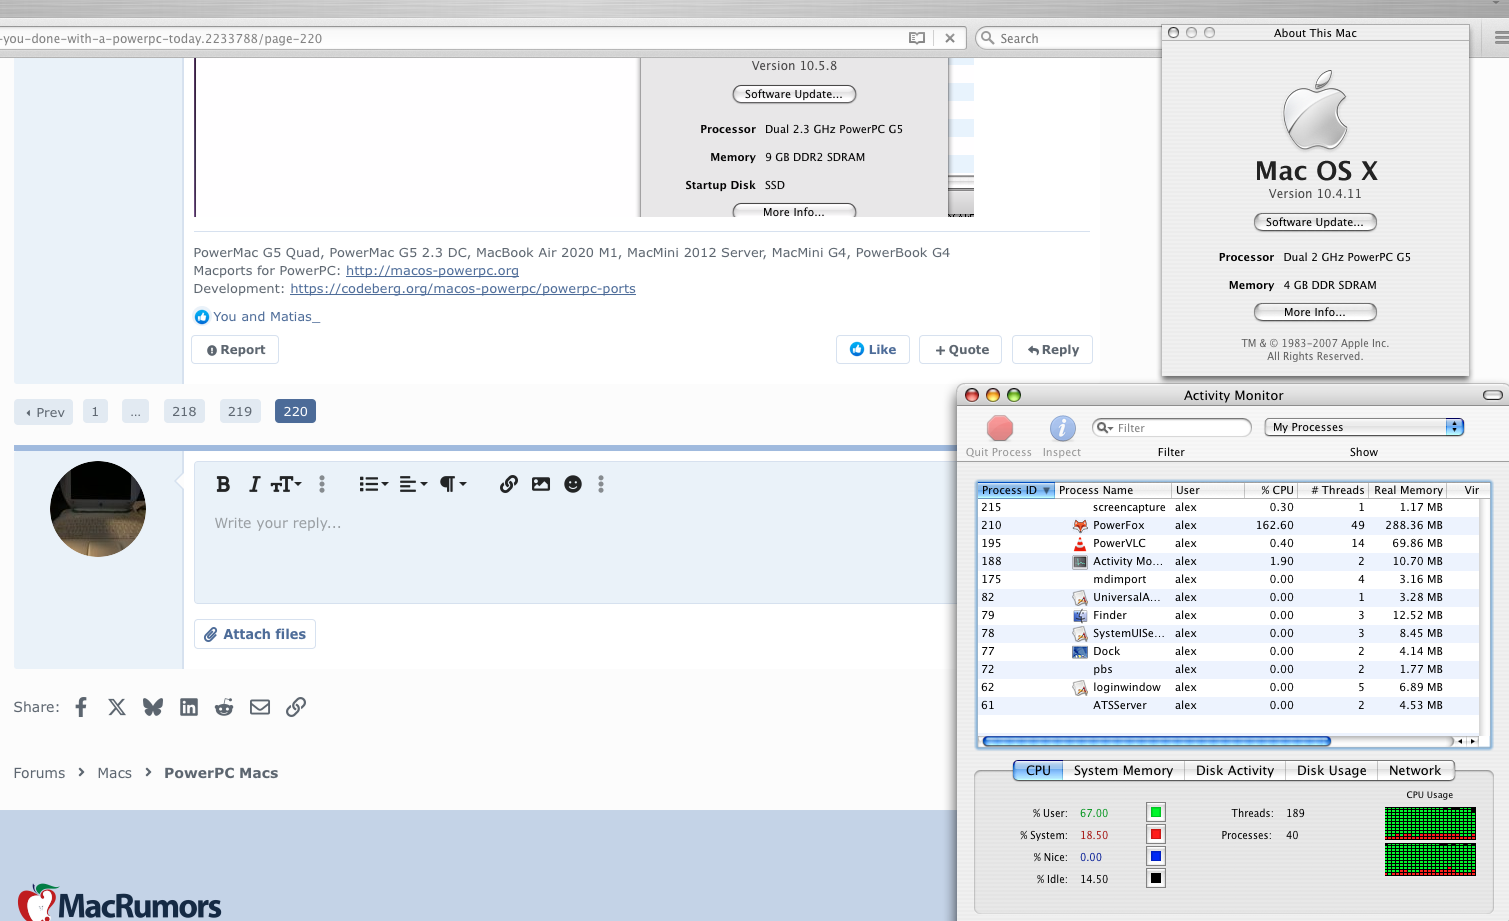Select the Dock process icon
The width and height of the screenshot is (1509, 921).
pos(1080,651)
